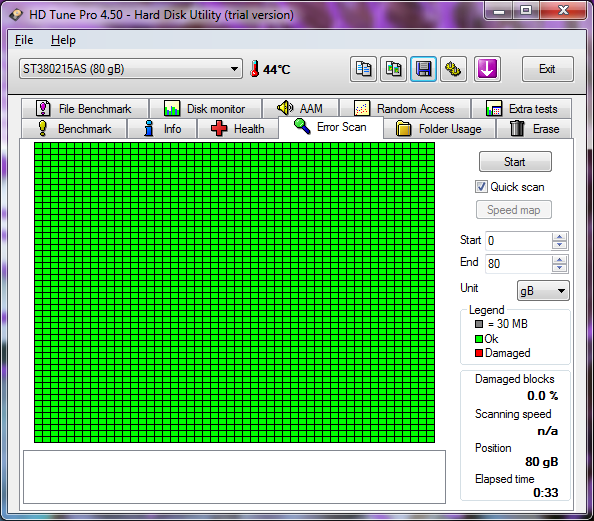Viewport: 594px width, 521px height.
Task: Click the Exit button
Action: (x=547, y=69)
